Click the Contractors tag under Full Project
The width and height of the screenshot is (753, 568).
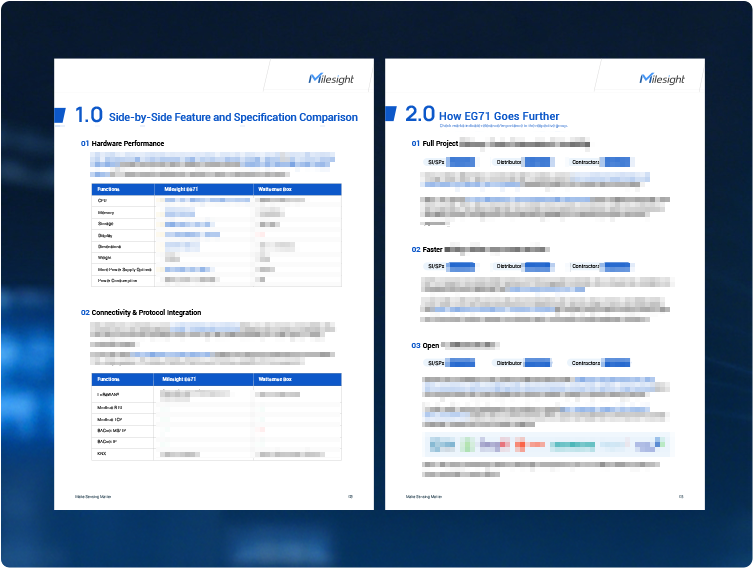click(601, 162)
